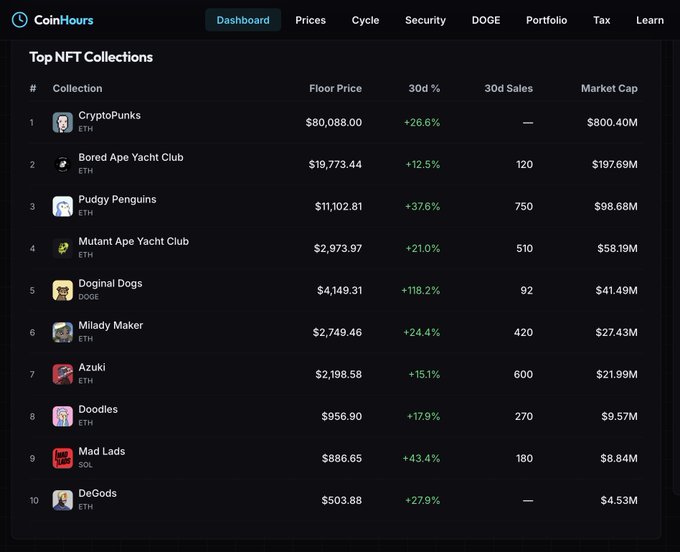
Task: Click the +27.9% change value
Action: [422, 500]
